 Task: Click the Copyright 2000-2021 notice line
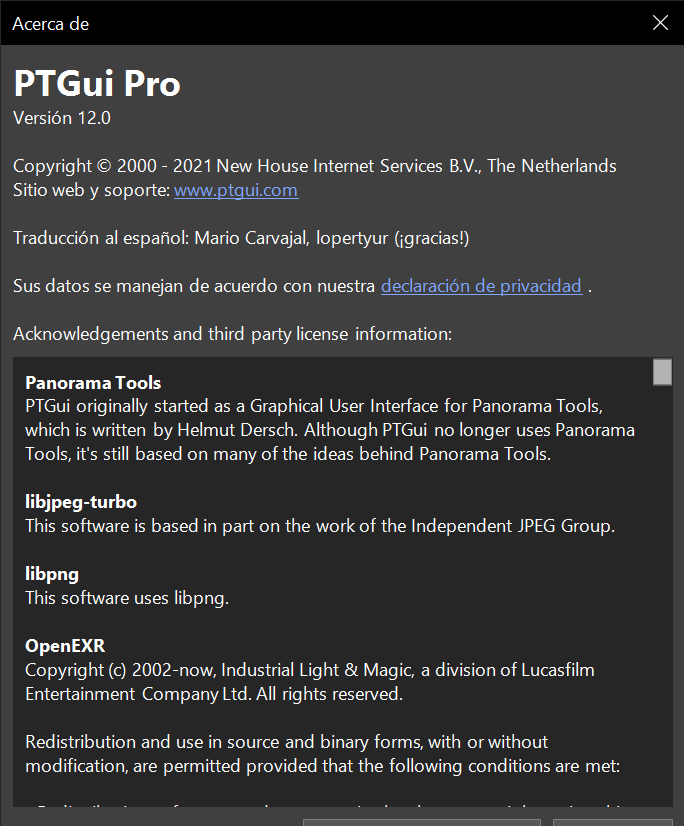[x=313, y=166]
